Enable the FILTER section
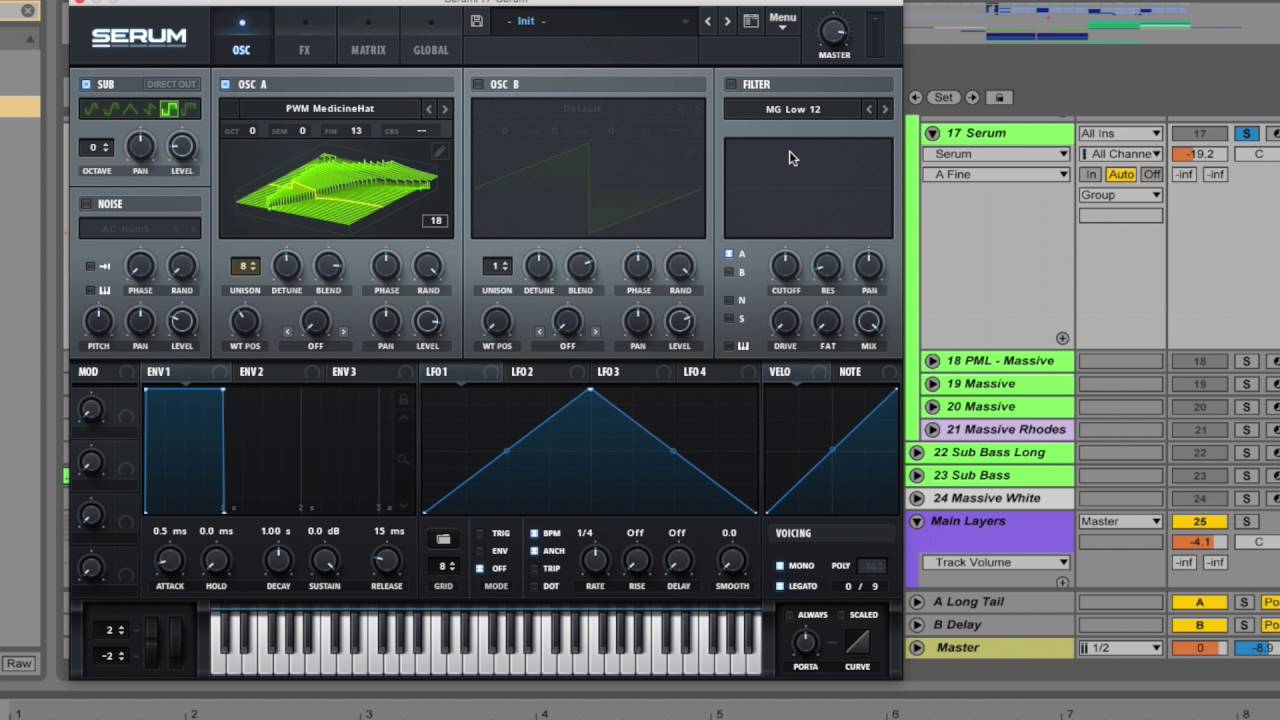This screenshot has width=1280, height=720. [x=731, y=84]
